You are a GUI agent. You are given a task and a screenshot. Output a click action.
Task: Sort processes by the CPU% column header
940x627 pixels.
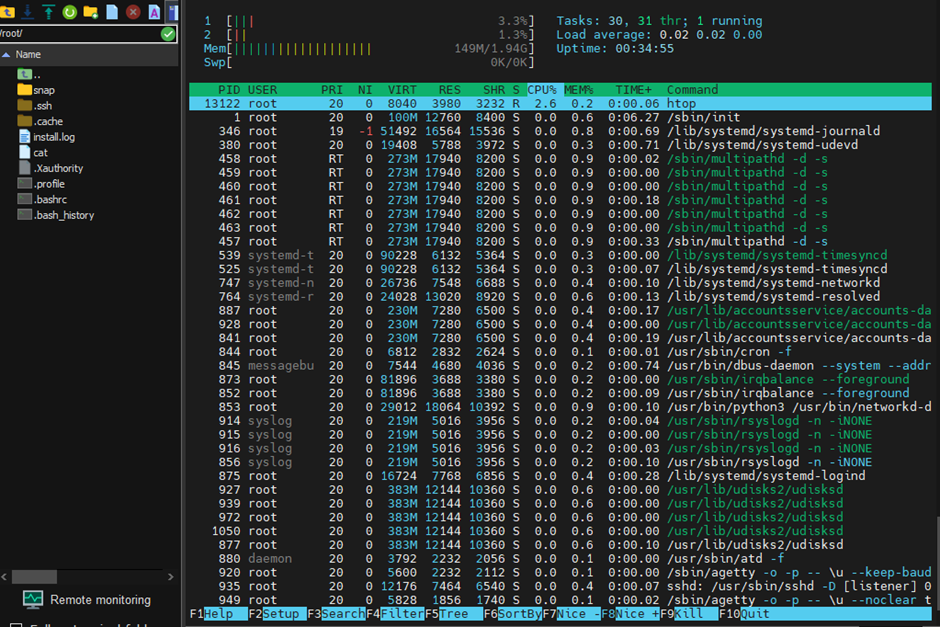(542, 90)
